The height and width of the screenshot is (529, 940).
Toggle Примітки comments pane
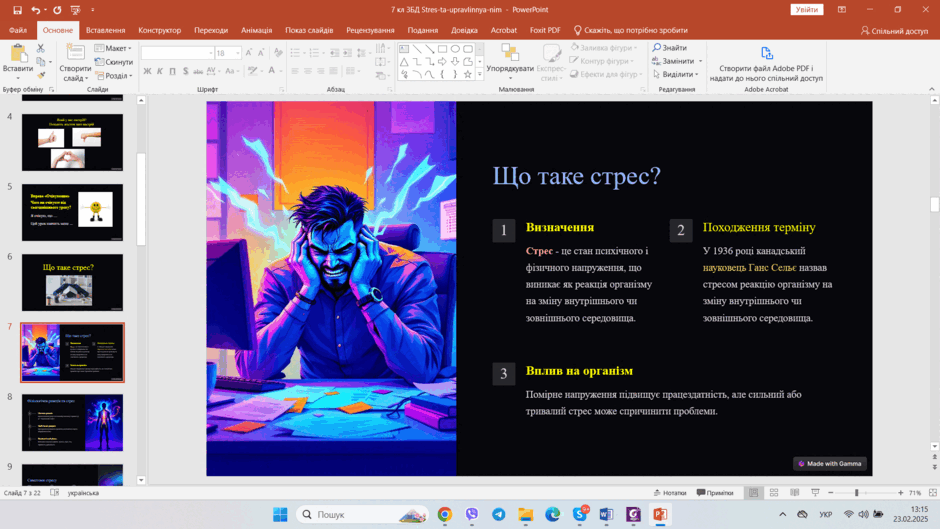[x=715, y=492]
